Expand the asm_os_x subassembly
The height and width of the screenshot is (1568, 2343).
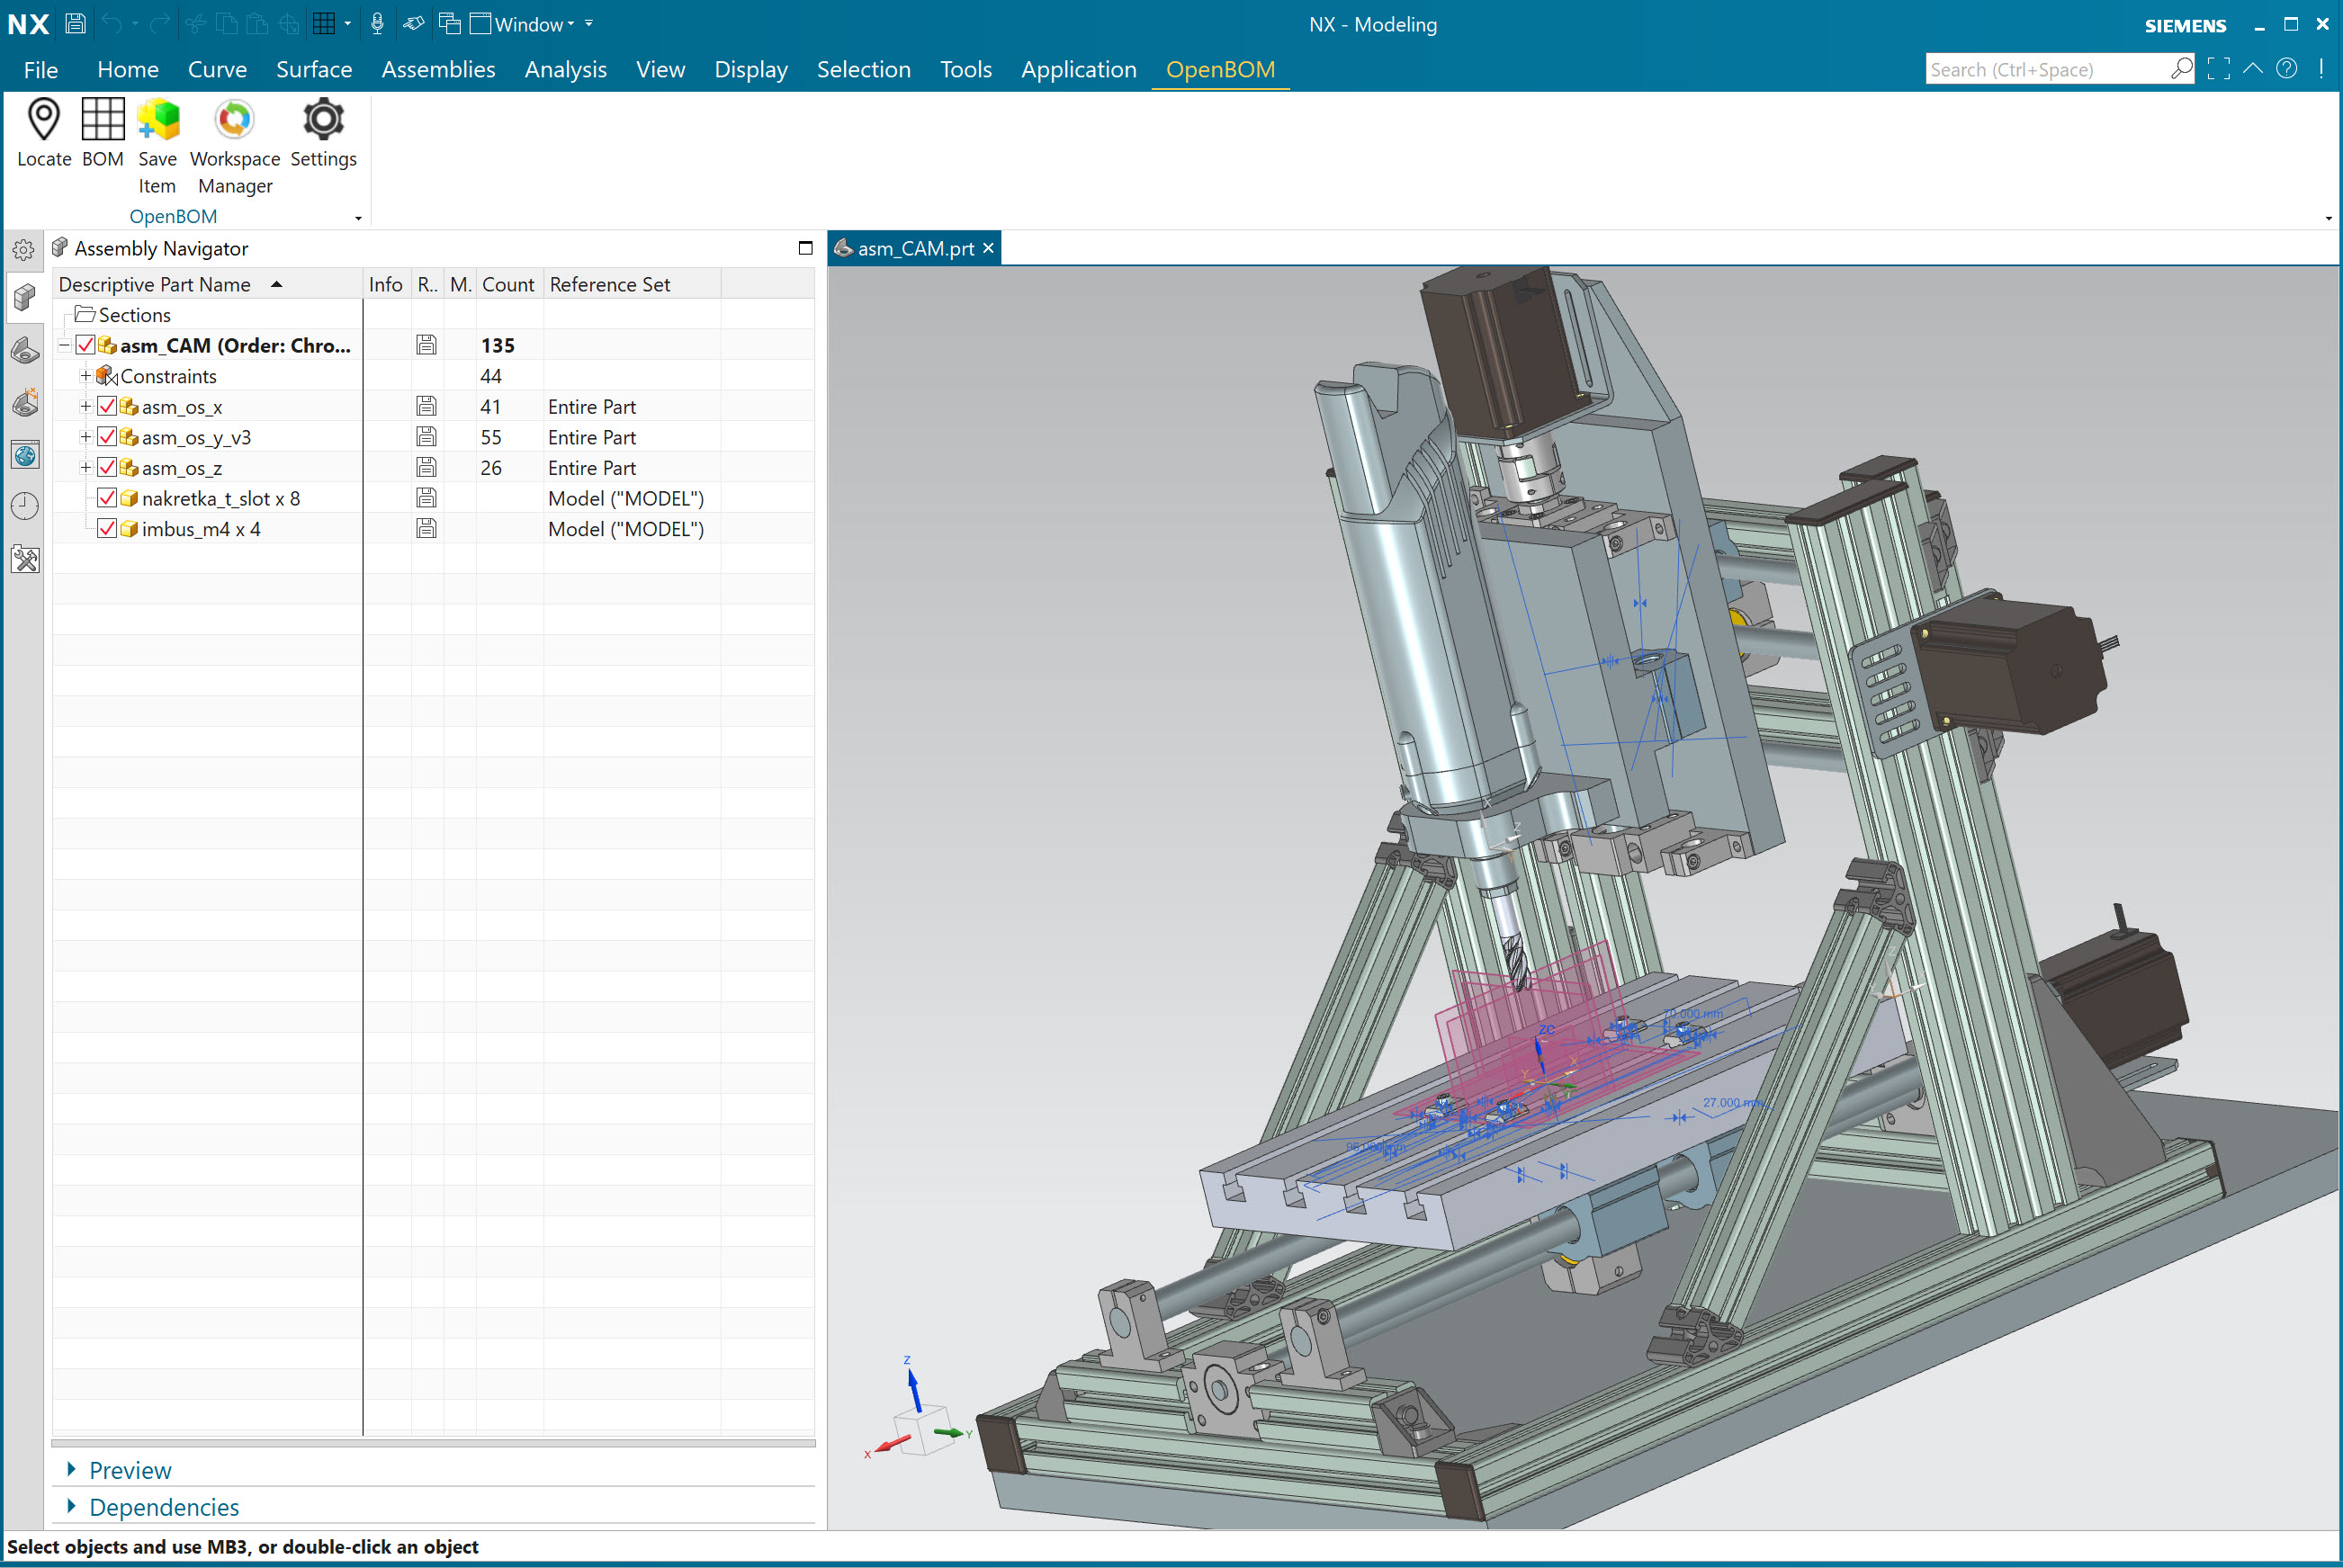(86, 407)
